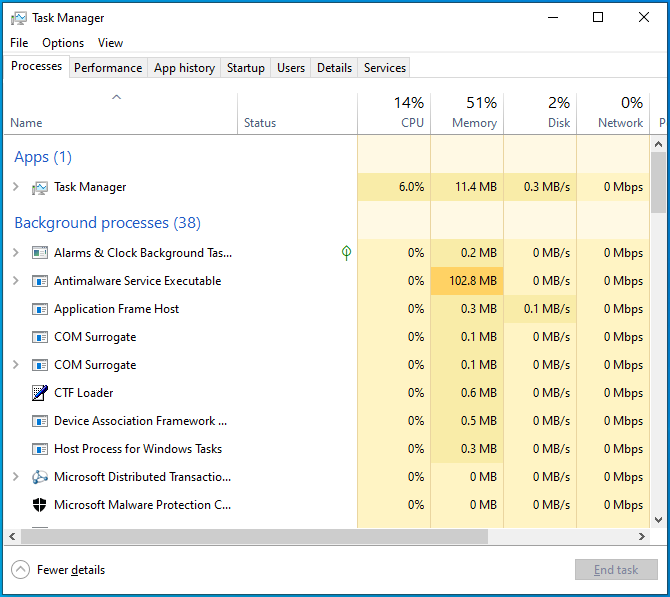Switch to the Performance tab

[108, 68]
